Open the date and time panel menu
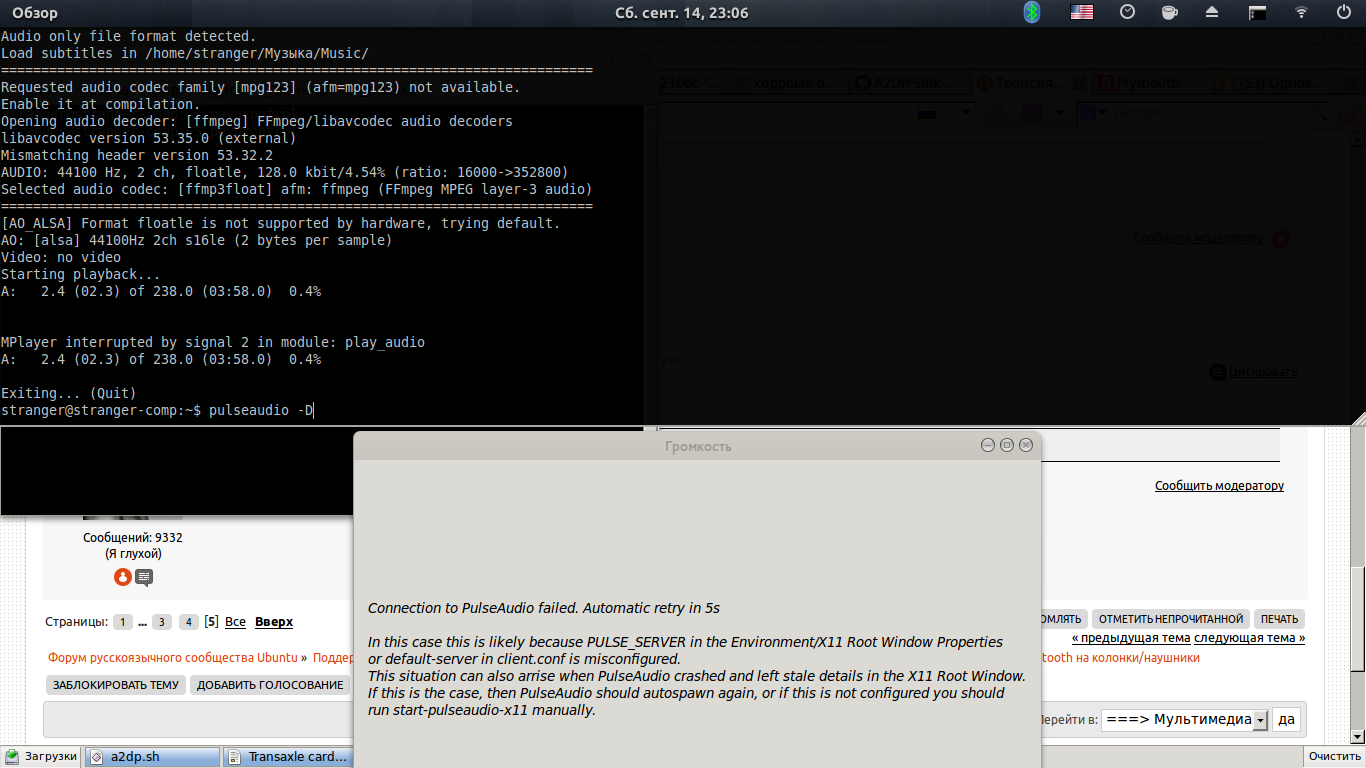 click(x=682, y=13)
